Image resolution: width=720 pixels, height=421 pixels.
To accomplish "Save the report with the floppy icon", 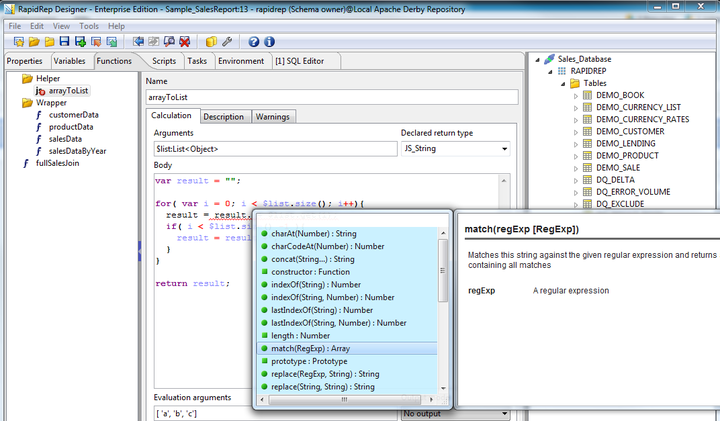I will tap(64, 42).
